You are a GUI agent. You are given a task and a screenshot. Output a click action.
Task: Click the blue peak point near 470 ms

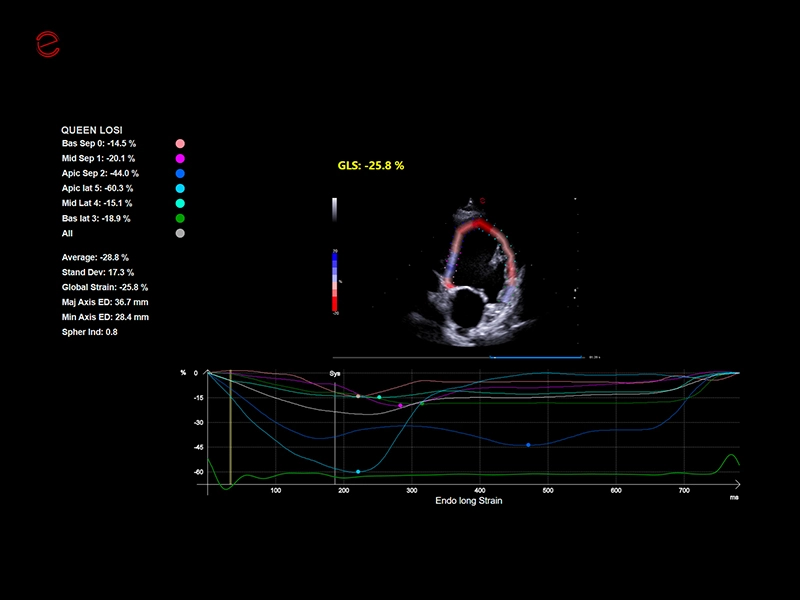click(x=528, y=444)
